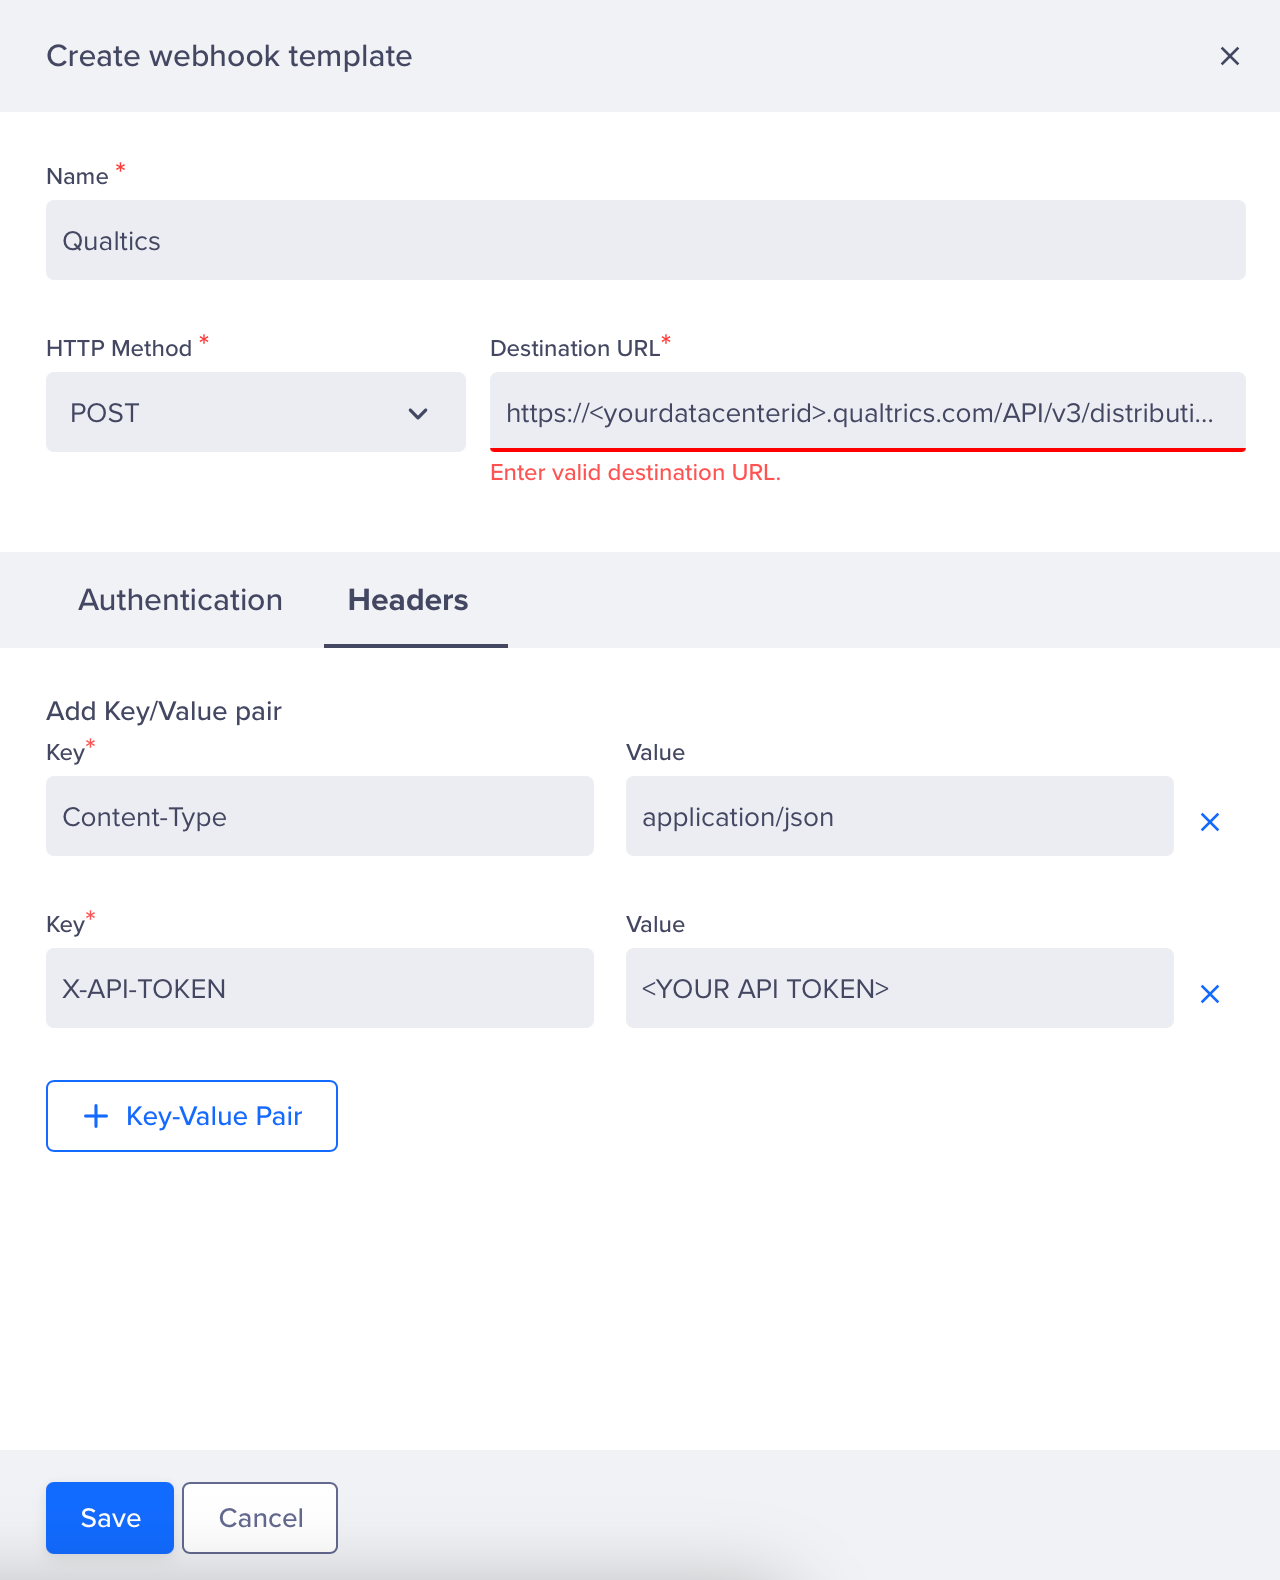Click the YOUR API TOKEN value field
Image resolution: width=1280 pixels, height=1580 pixels.
coord(900,988)
